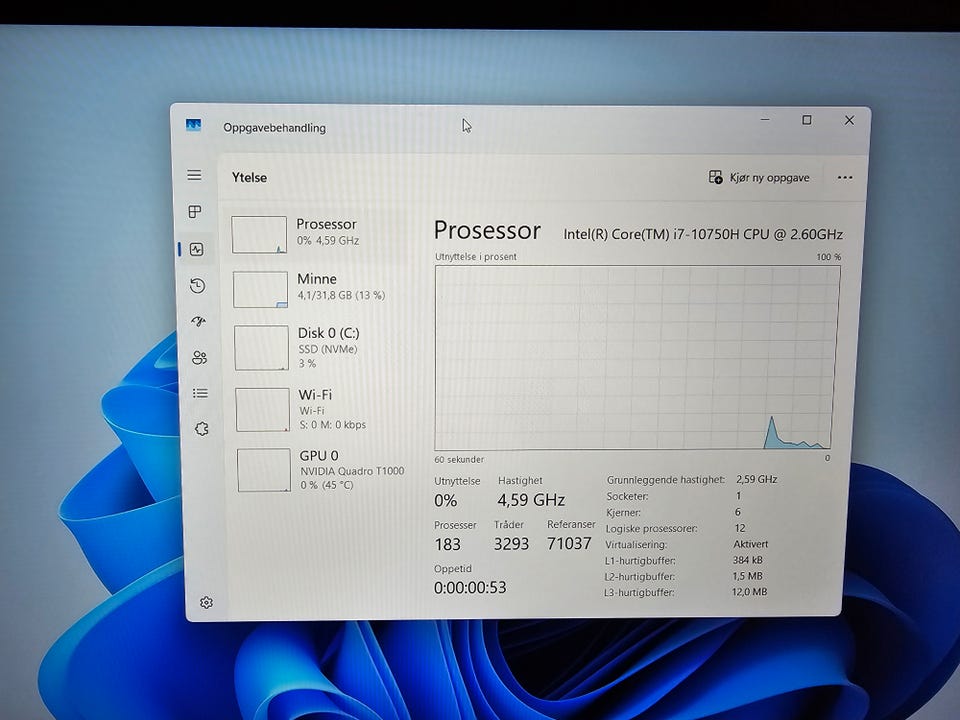Click the Utnyttelse 0% value
The image size is (960, 720).
(446, 501)
